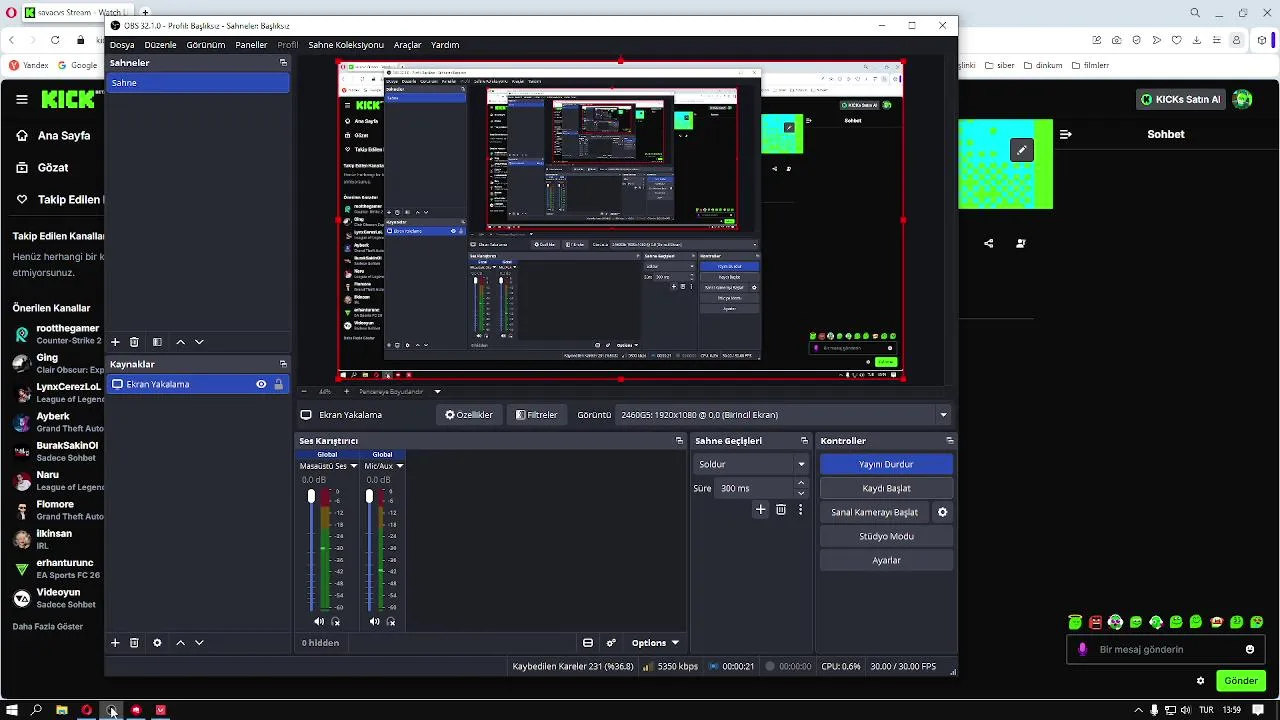Mute the Masaüstü Ses speaker icon

click(319, 621)
